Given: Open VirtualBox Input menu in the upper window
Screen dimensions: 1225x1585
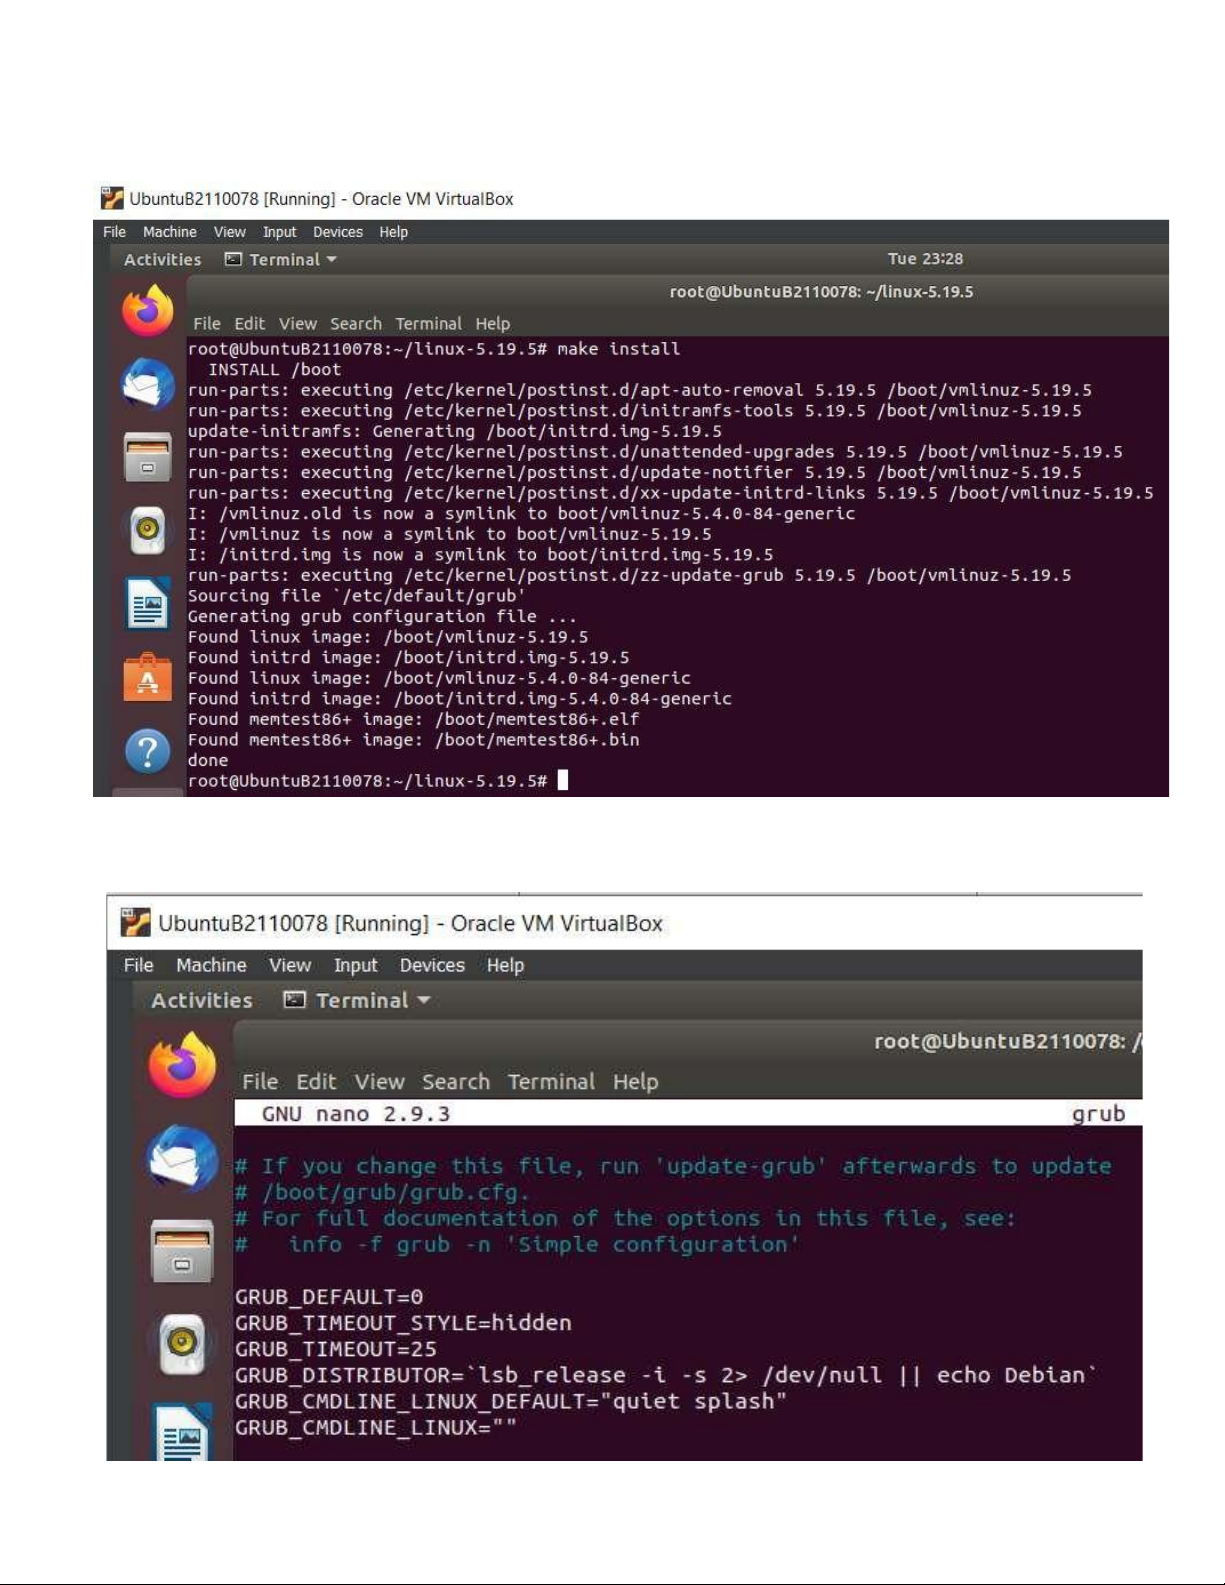Looking at the screenshot, I should tap(280, 232).
